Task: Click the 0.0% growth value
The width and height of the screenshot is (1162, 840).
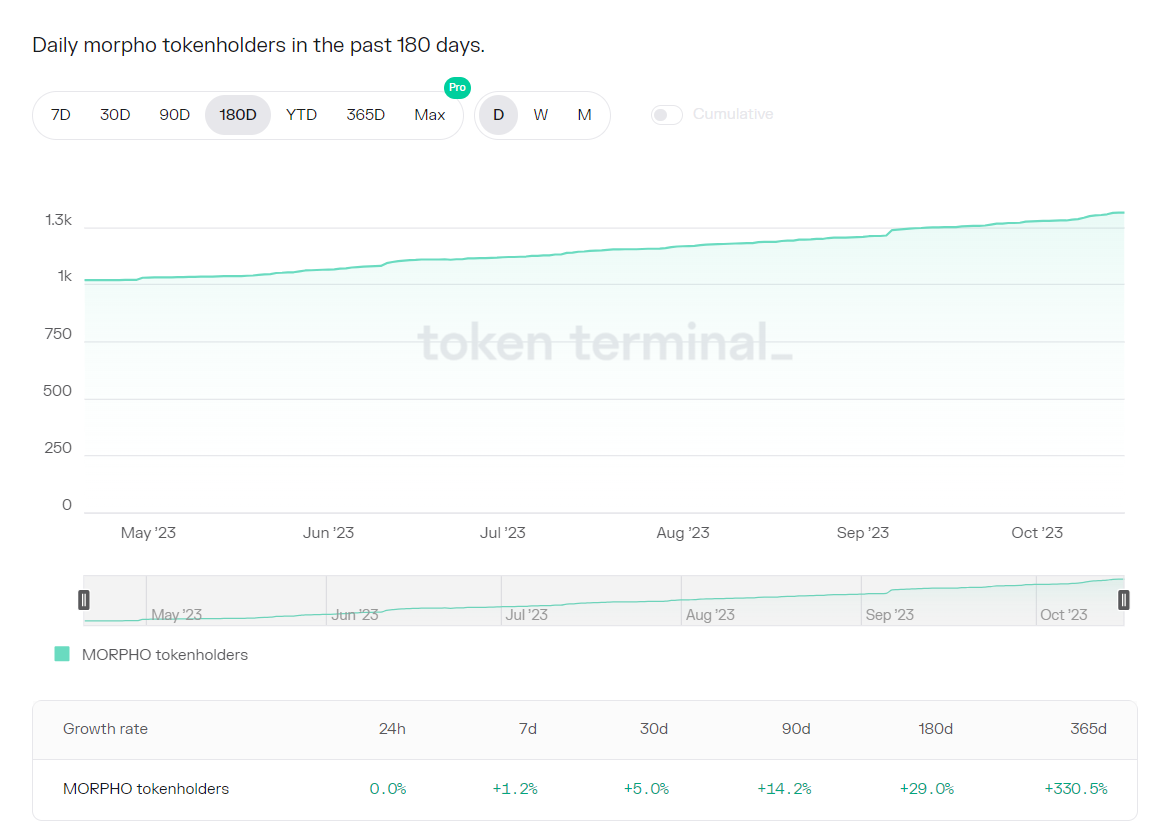Action: 388,789
